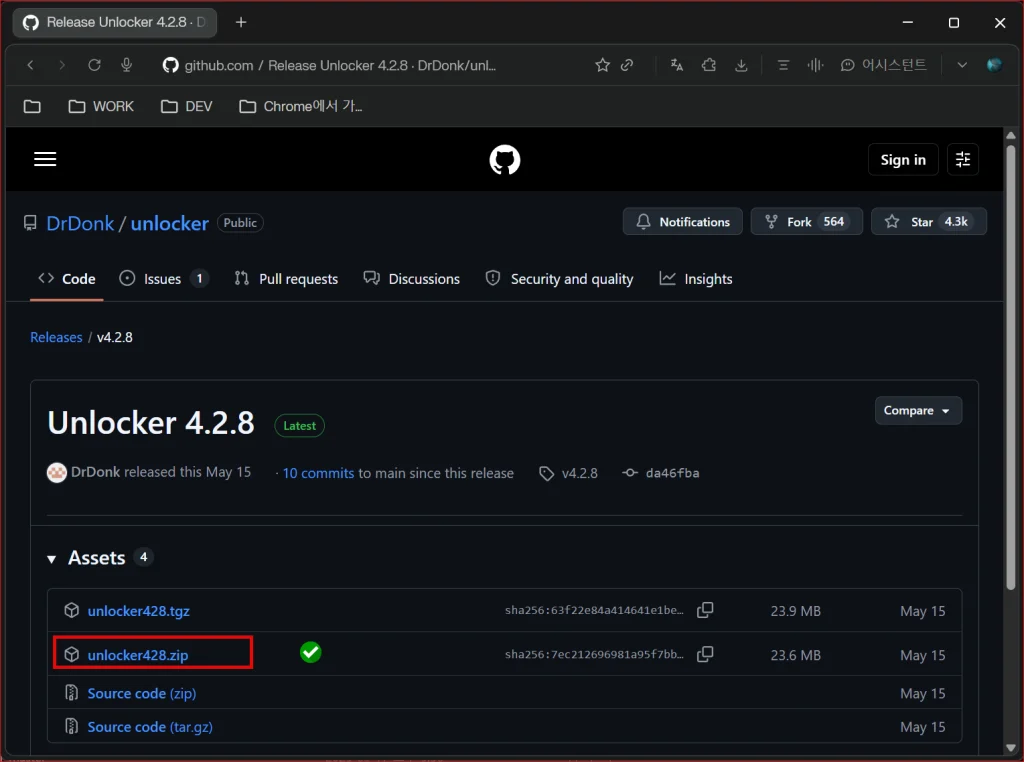Open the browser downloads icon
The height and width of the screenshot is (762, 1024).
pyautogui.click(x=741, y=65)
